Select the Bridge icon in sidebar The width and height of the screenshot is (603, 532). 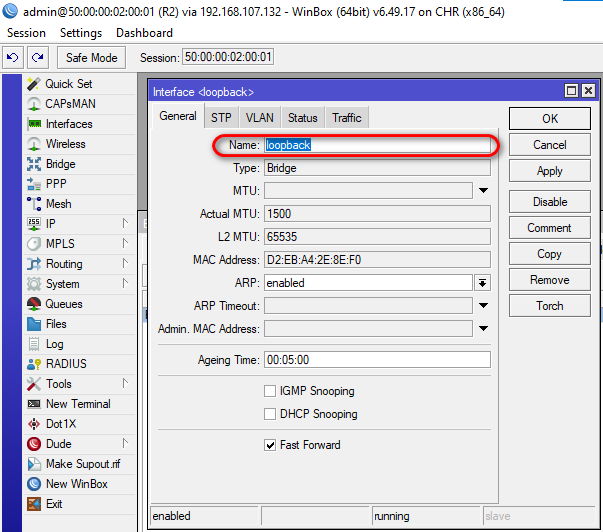tap(34, 164)
